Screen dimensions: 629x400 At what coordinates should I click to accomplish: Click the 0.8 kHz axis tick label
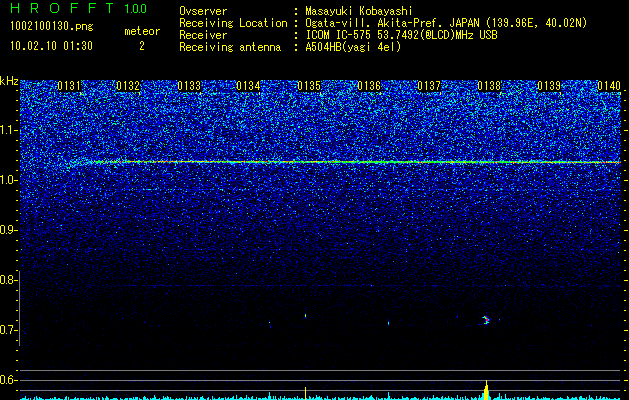pos(8,280)
